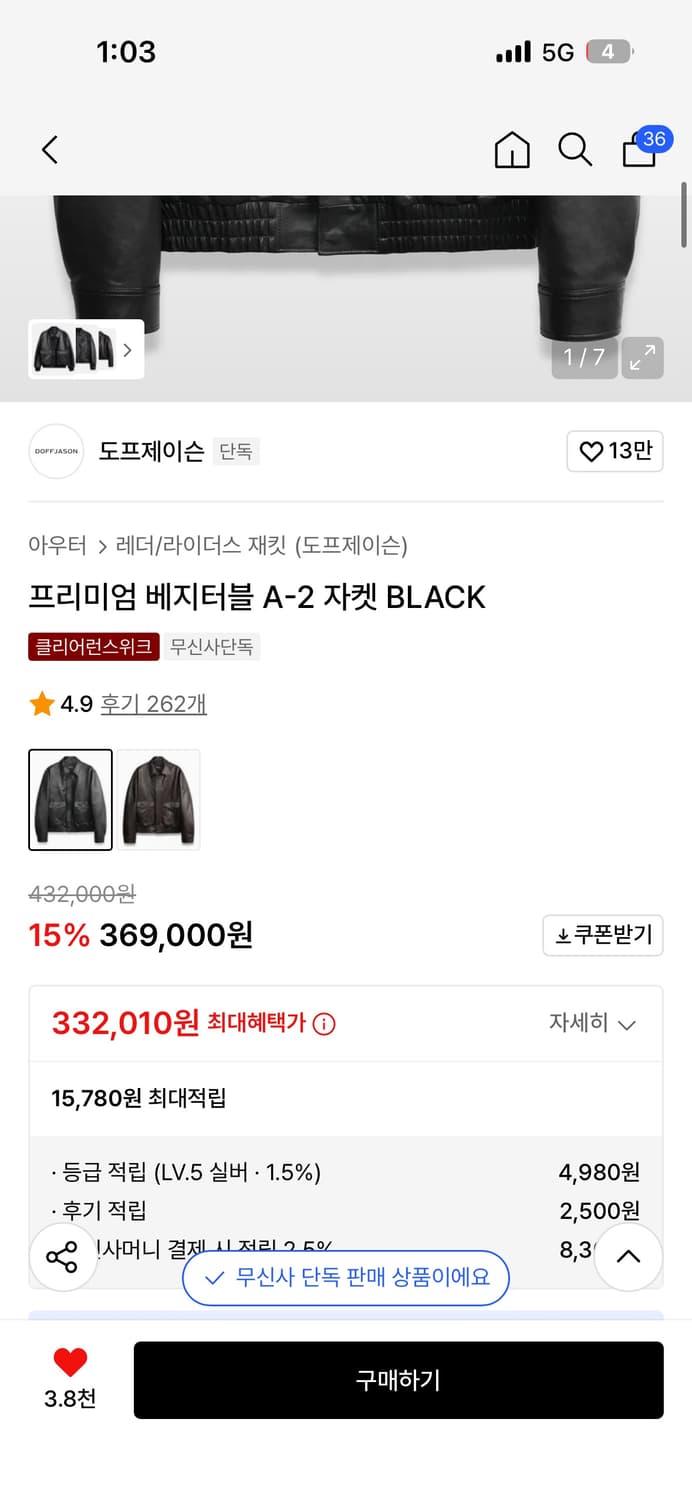The image size is (692, 1500).
Task: Open the product image fullscreen expand icon
Action: point(642,357)
